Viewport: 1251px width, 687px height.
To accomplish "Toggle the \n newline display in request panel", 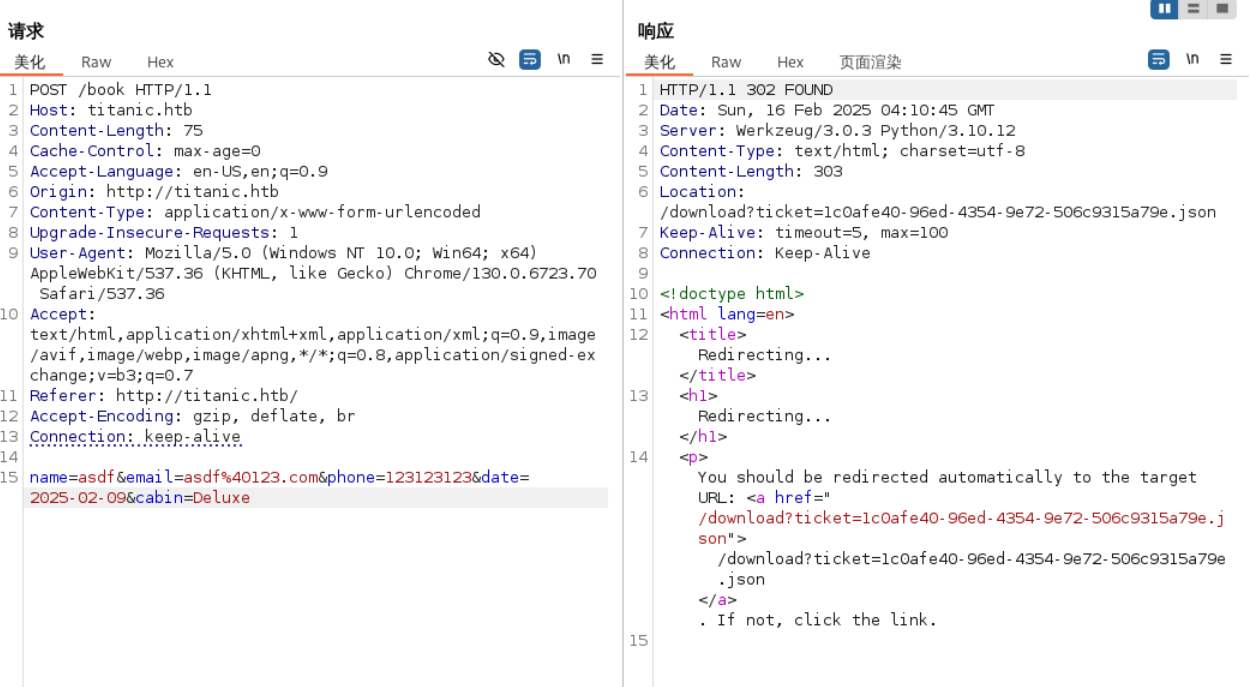I will tap(564, 60).
